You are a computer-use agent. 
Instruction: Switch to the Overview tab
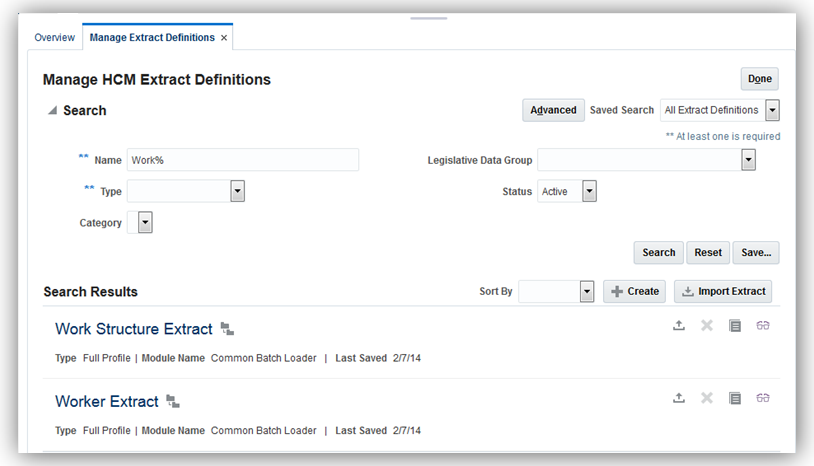click(55, 38)
